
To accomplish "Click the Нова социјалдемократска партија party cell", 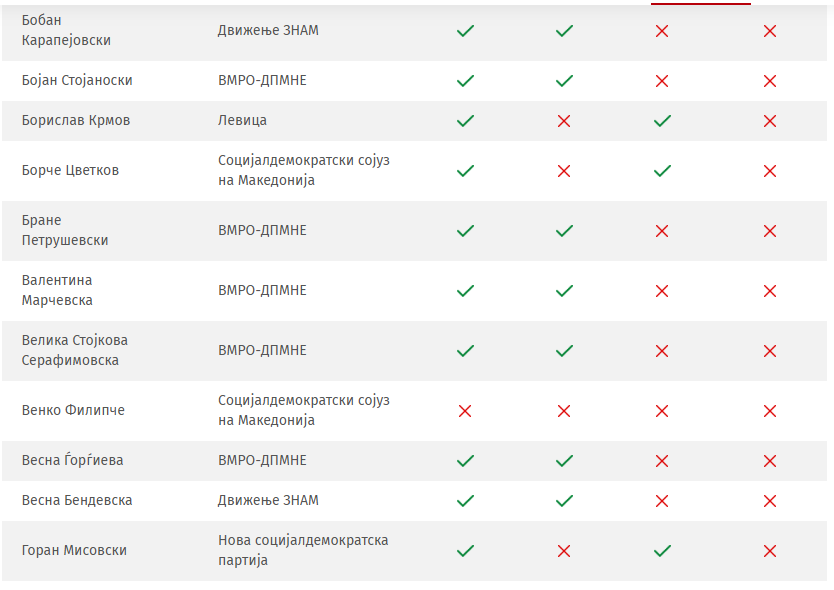I will pyautogui.click(x=303, y=551).
